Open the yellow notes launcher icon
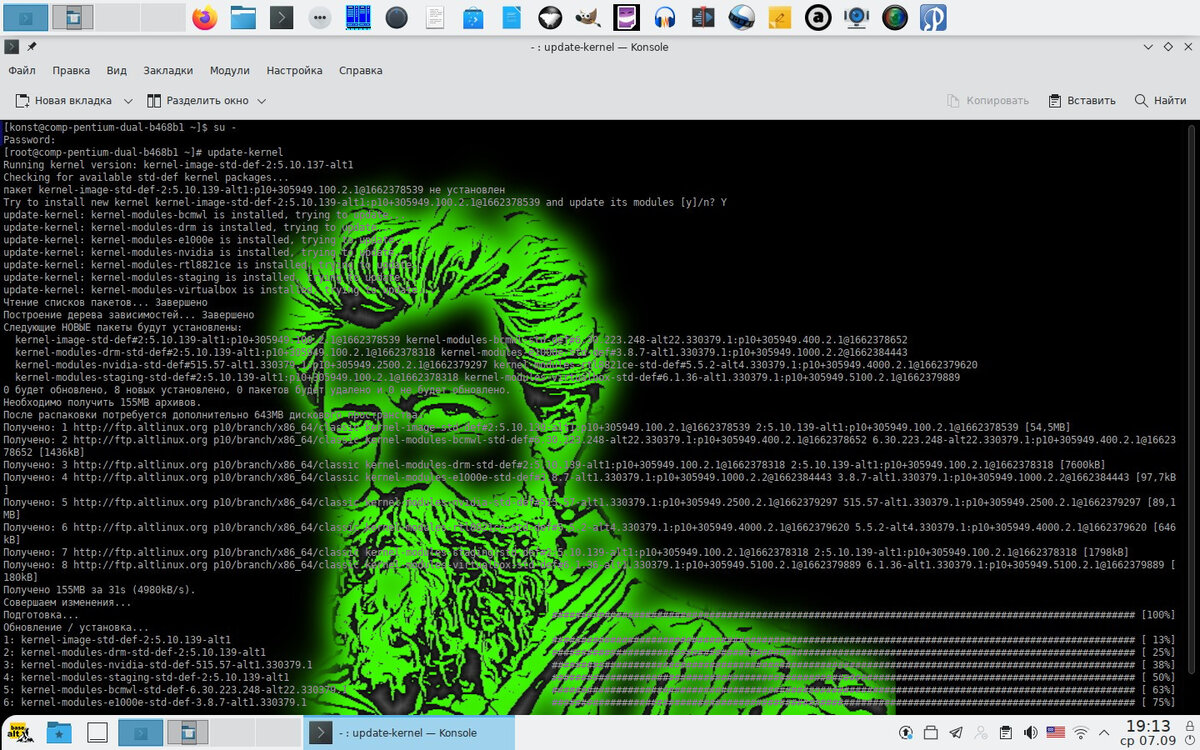The height and width of the screenshot is (750, 1200). coord(780,17)
